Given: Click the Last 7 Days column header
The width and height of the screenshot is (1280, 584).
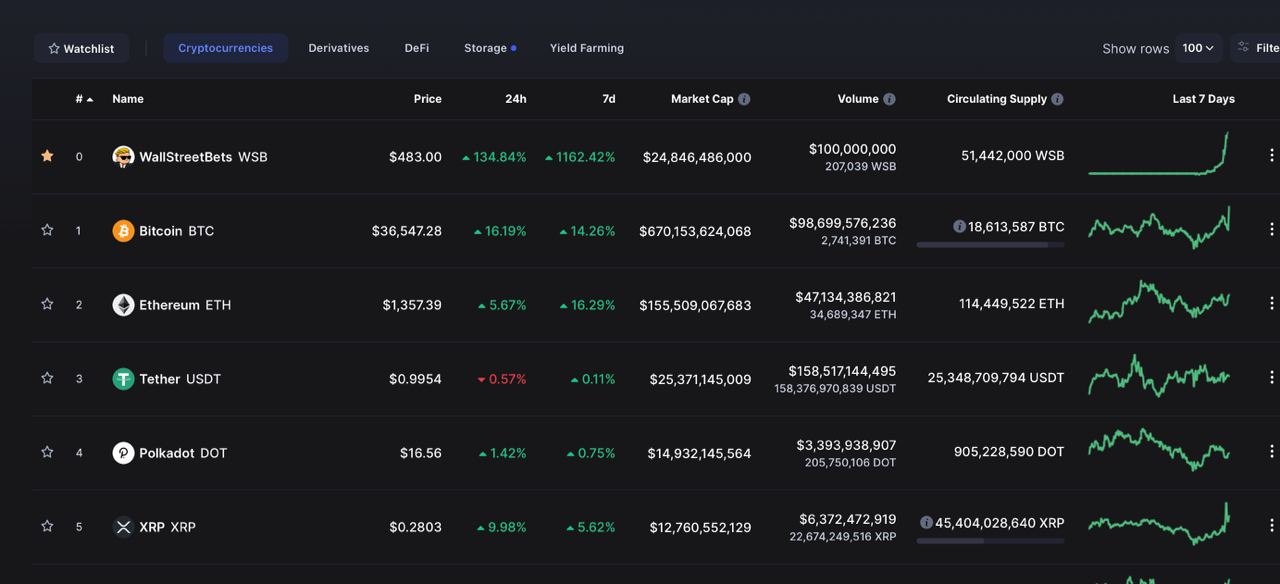Looking at the screenshot, I should [x=1203, y=99].
